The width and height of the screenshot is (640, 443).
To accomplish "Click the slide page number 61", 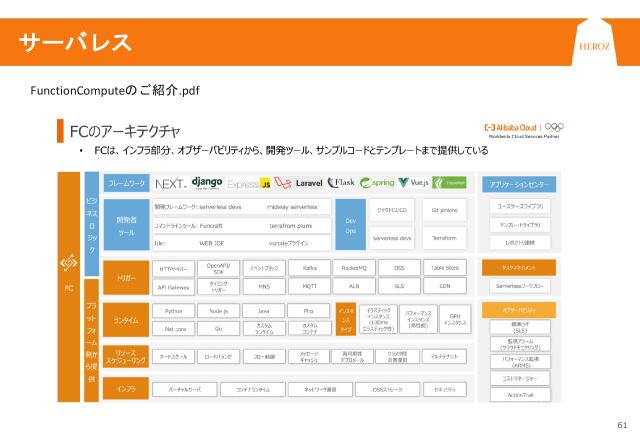I will 622,425.
